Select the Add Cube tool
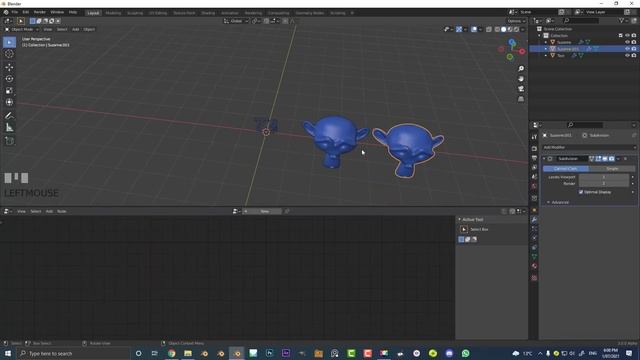This screenshot has width=640, height=360. pyautogui.click(x=9, y=141)
